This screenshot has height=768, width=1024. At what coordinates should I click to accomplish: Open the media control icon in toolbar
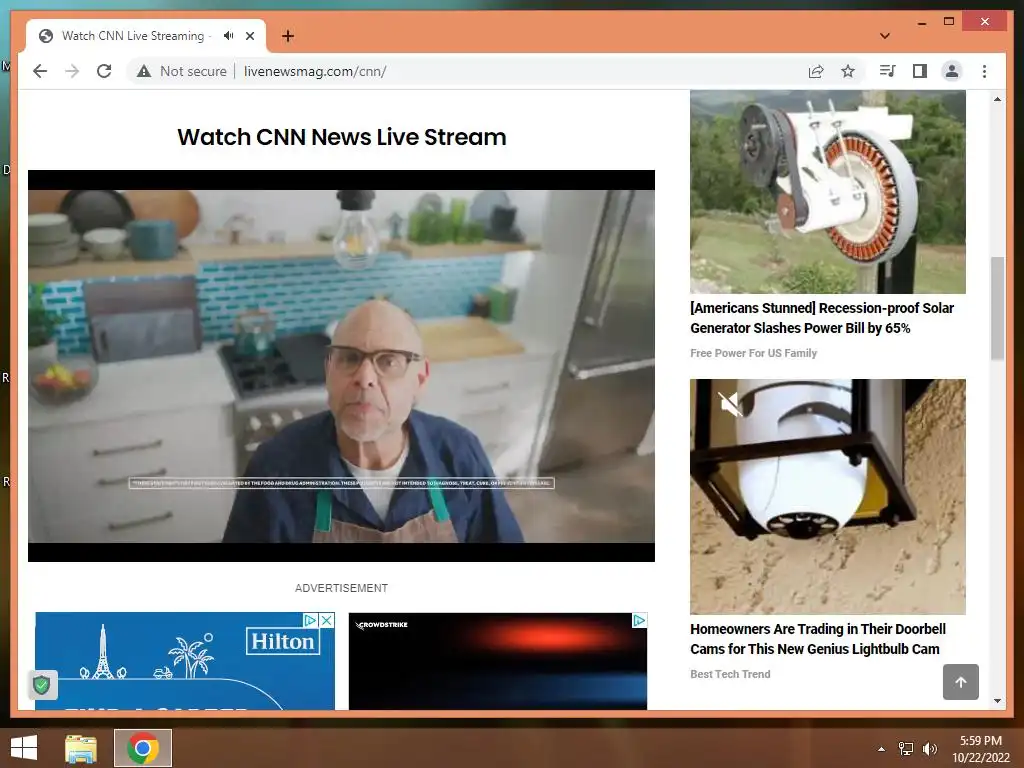click(887, 71)
